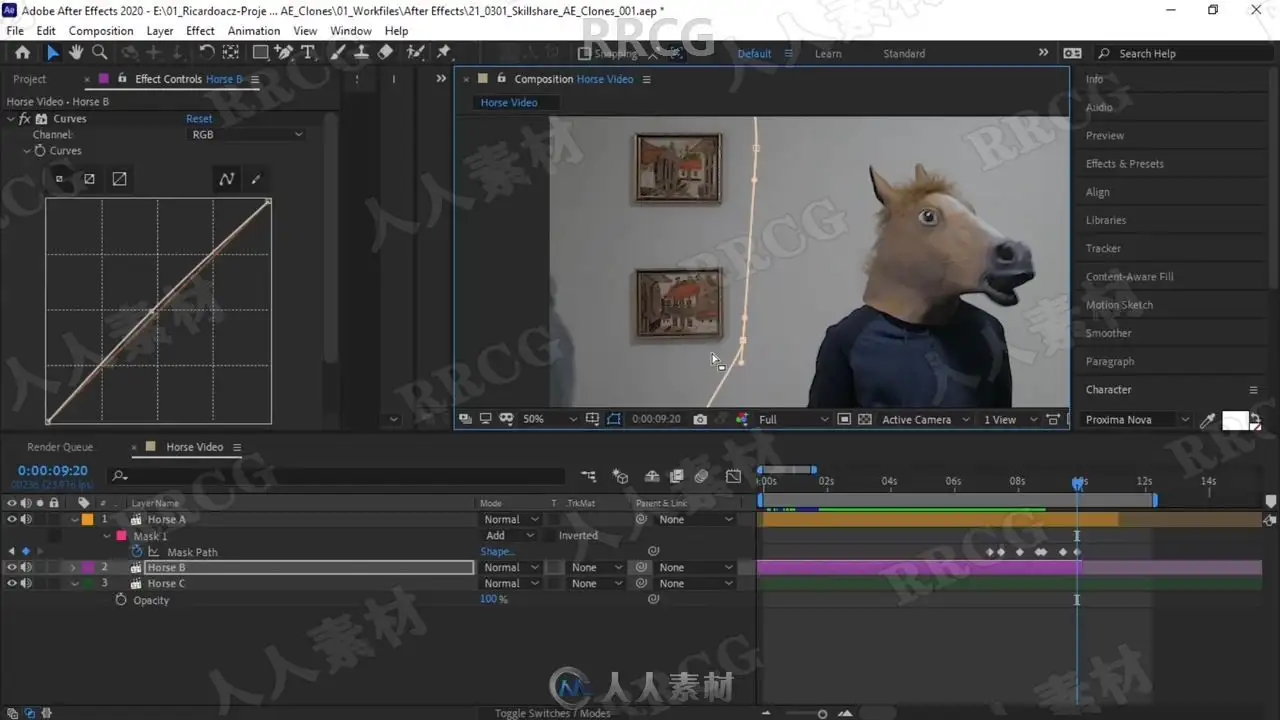Select the Hand tool
The height and width of the screenshot is (720, 1280).
[76, 53]
